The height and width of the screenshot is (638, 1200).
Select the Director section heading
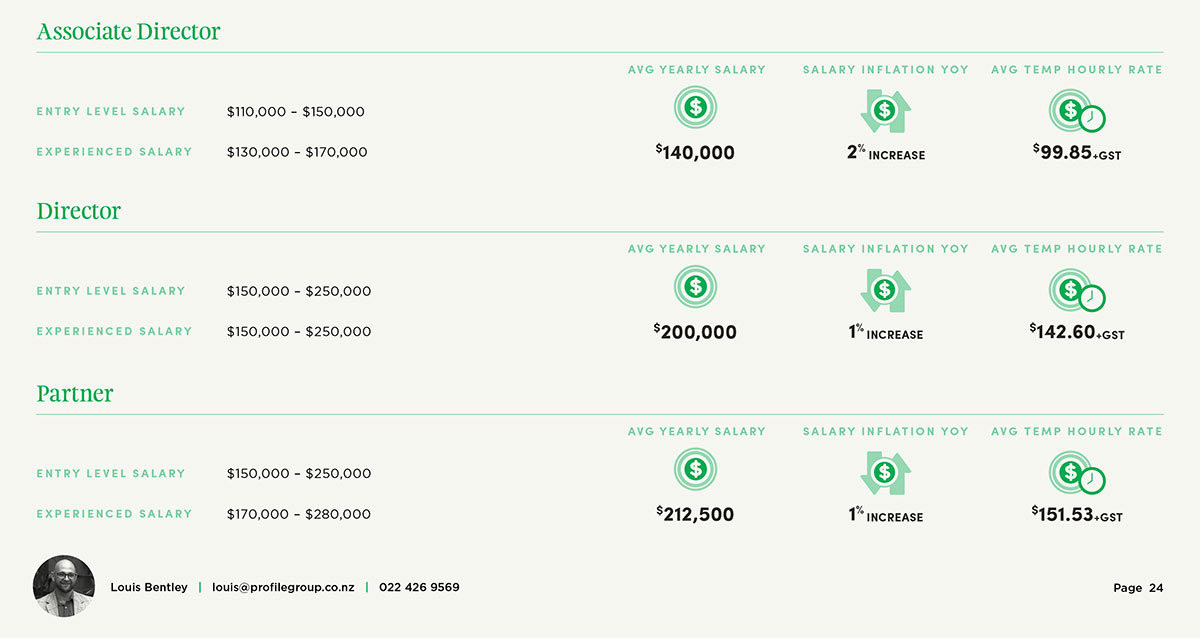(79, 212)
